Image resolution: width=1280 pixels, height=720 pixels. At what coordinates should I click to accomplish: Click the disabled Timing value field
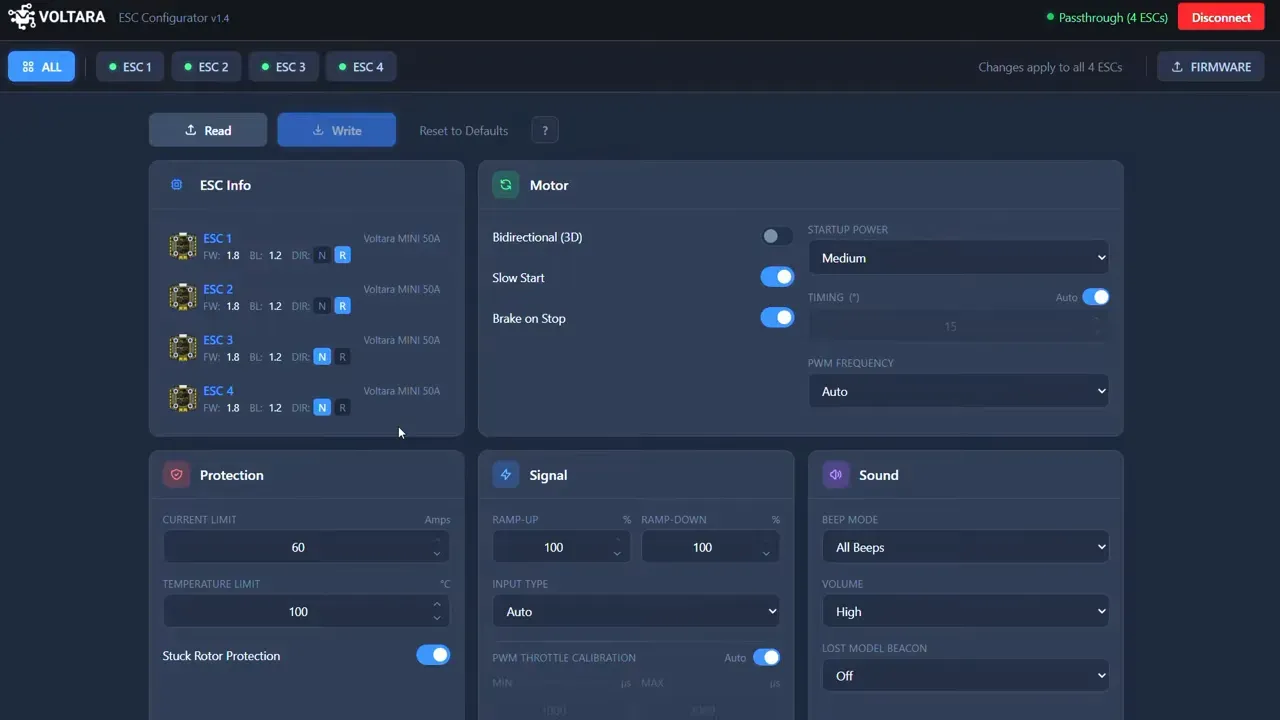959,326
